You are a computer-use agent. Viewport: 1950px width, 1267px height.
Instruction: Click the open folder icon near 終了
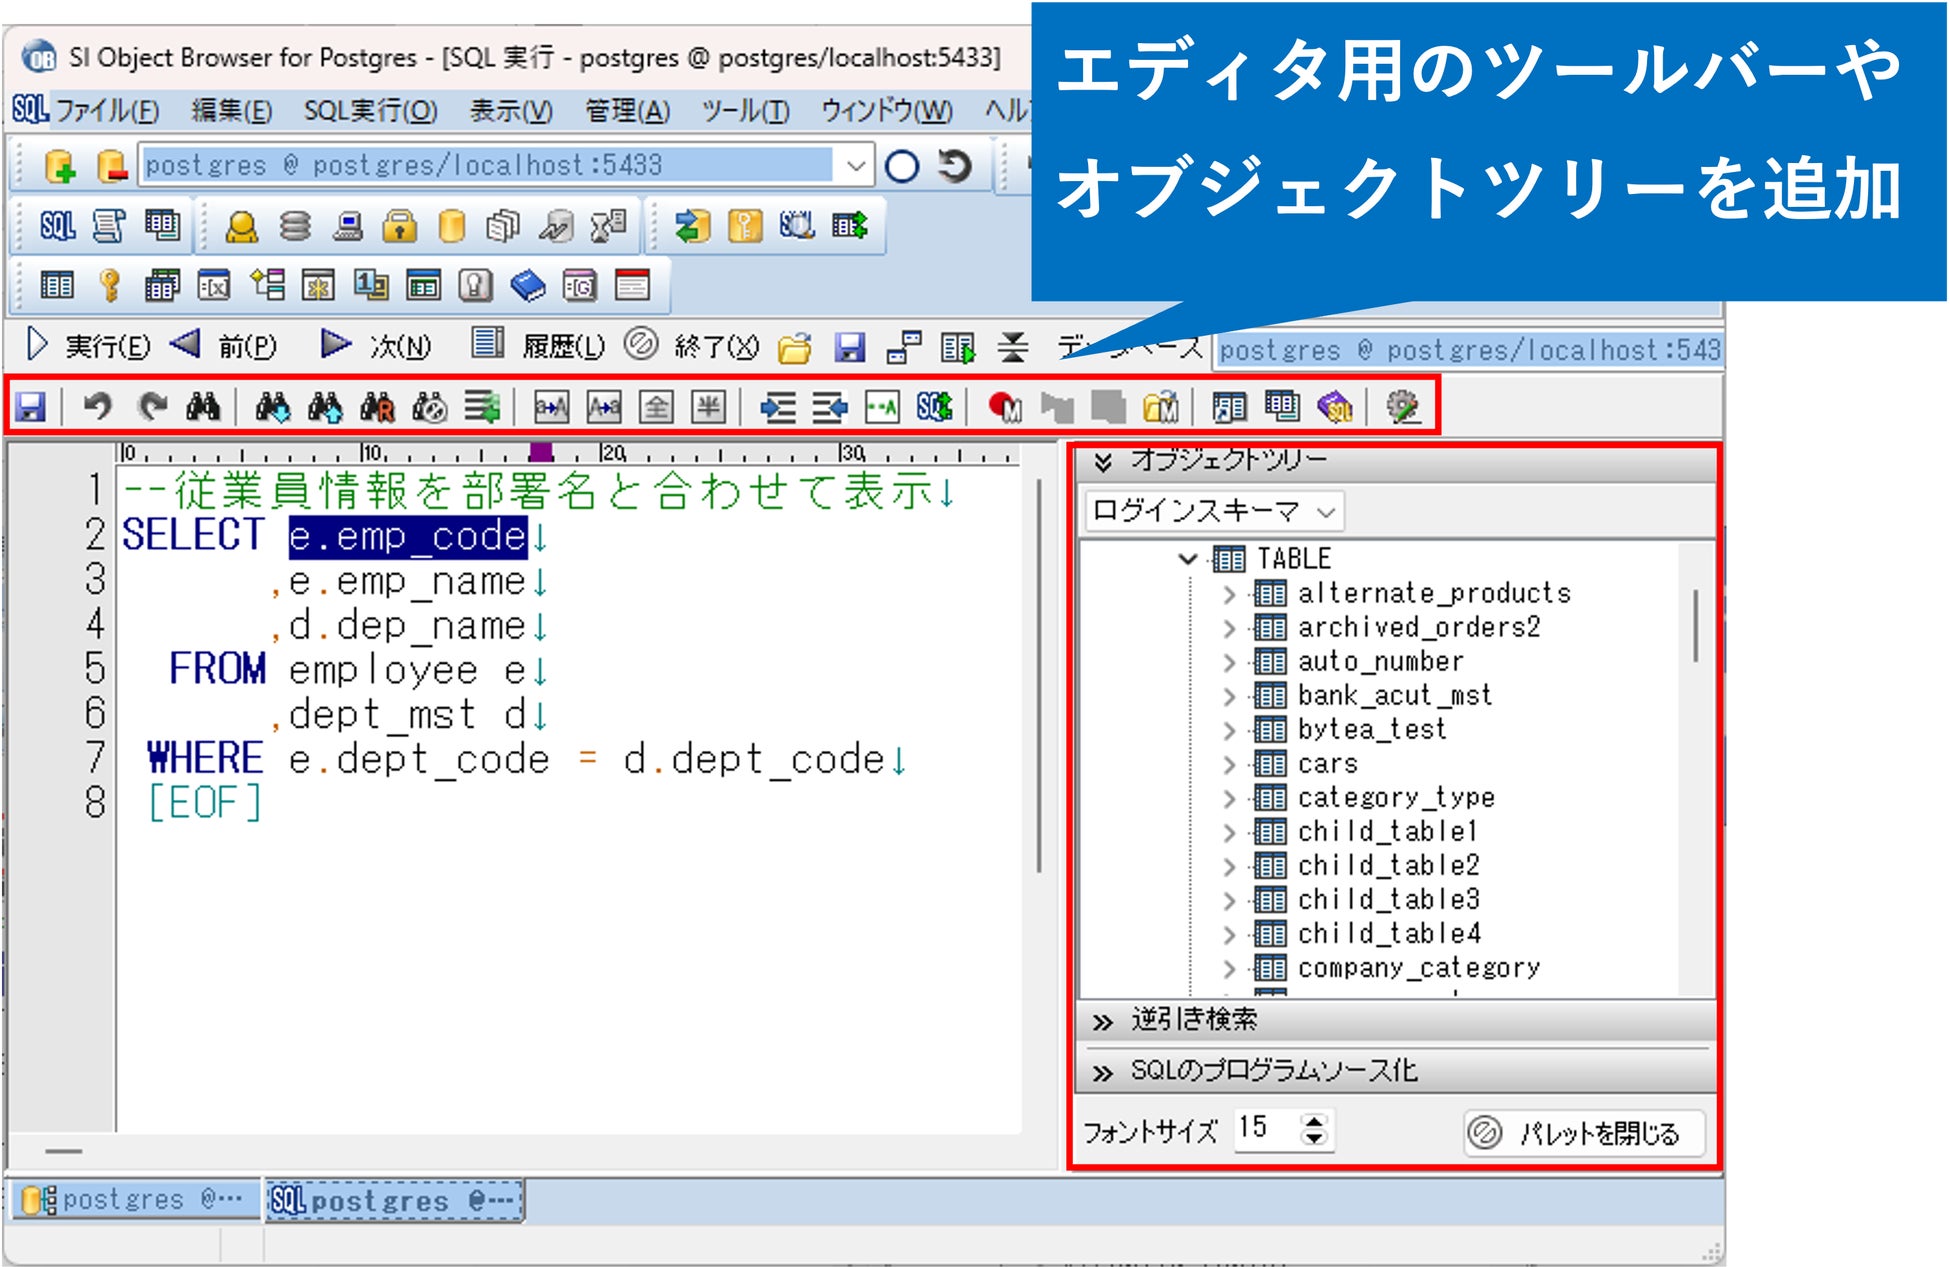[x=795, y=348]
